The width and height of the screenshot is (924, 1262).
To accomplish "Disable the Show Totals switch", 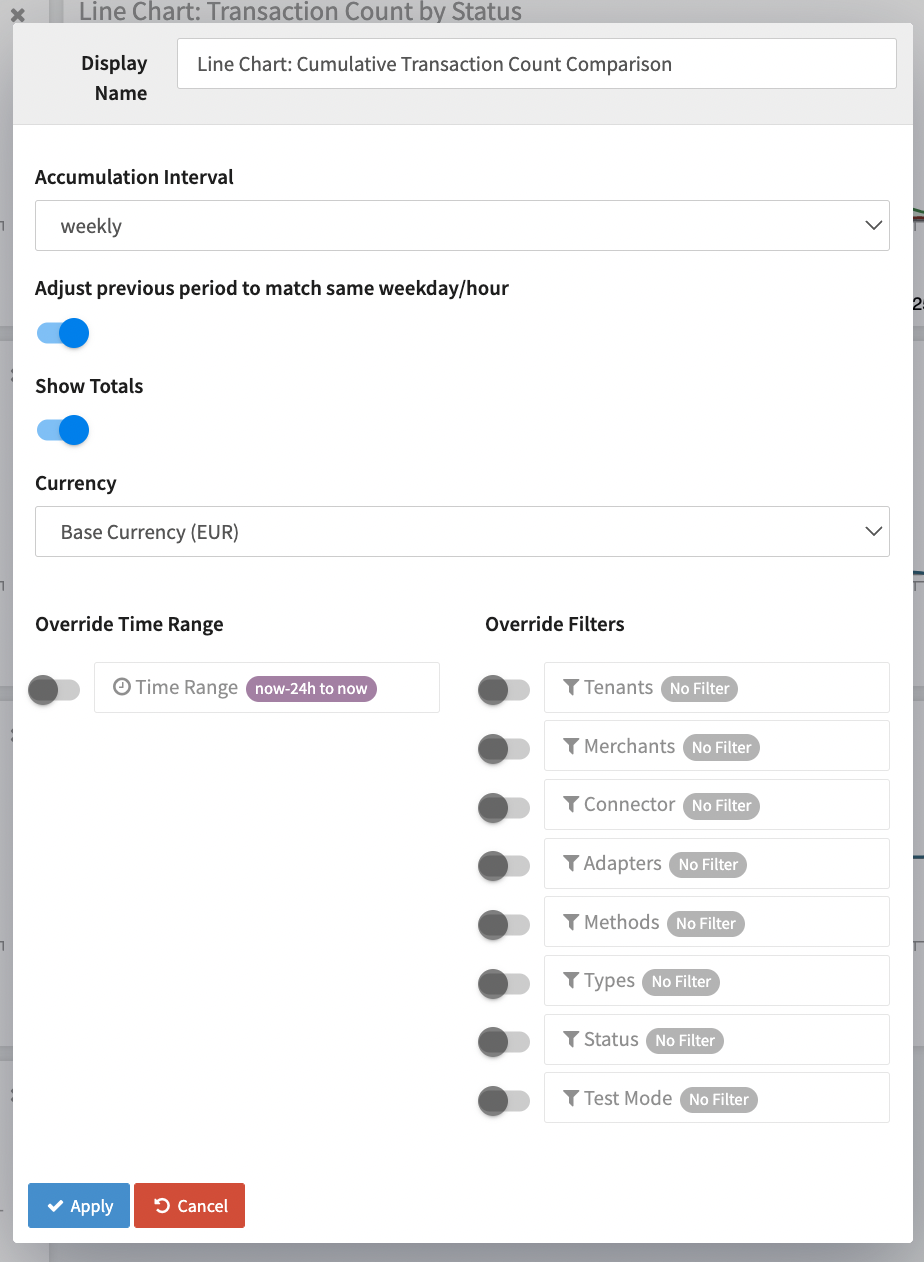I will (62, 430).
